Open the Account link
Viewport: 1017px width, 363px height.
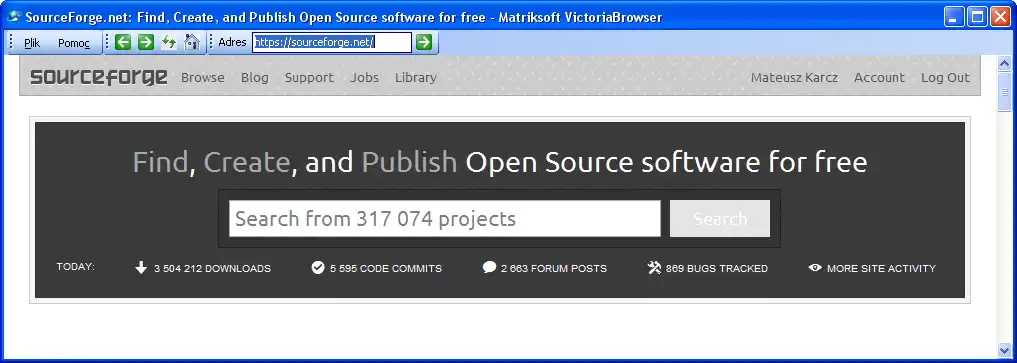point(879,77)
